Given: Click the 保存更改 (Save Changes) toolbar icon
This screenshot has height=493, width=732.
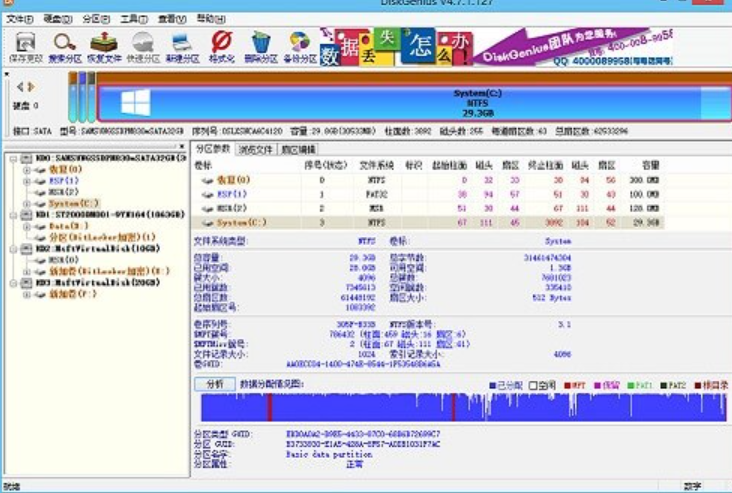Looking at the screenshot, I should click(25, 47).
